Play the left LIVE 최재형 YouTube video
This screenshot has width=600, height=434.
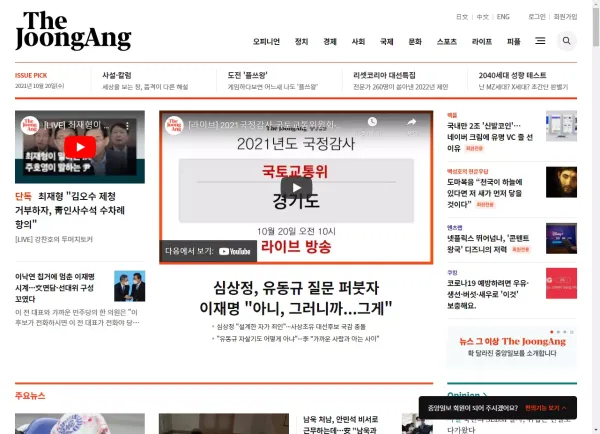80,147
